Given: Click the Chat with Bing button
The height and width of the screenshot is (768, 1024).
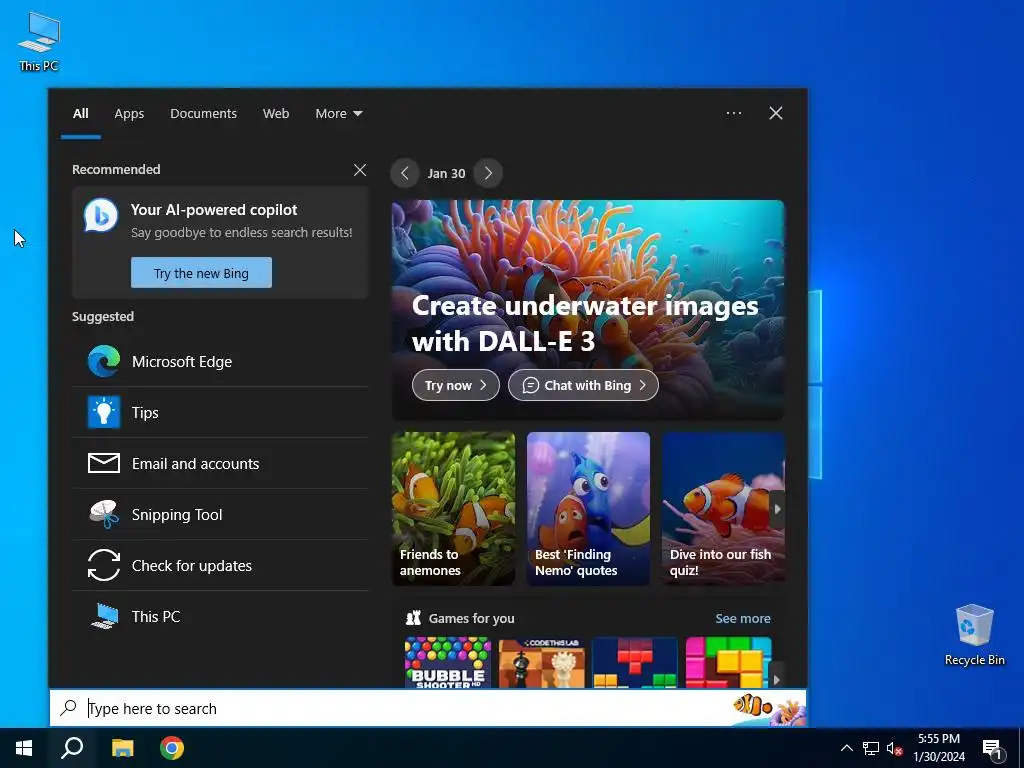Looking at the screenshot, I should (583, 385).
